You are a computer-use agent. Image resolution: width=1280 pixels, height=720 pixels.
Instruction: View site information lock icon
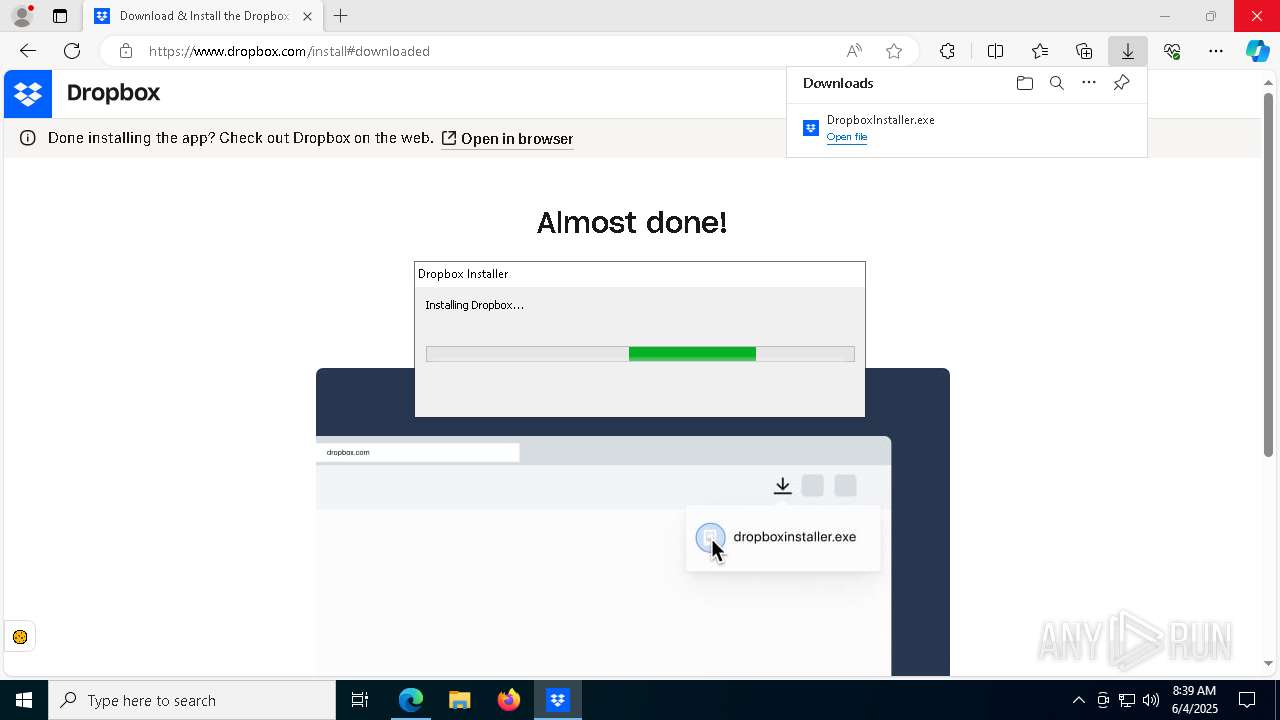coord(126,51)
